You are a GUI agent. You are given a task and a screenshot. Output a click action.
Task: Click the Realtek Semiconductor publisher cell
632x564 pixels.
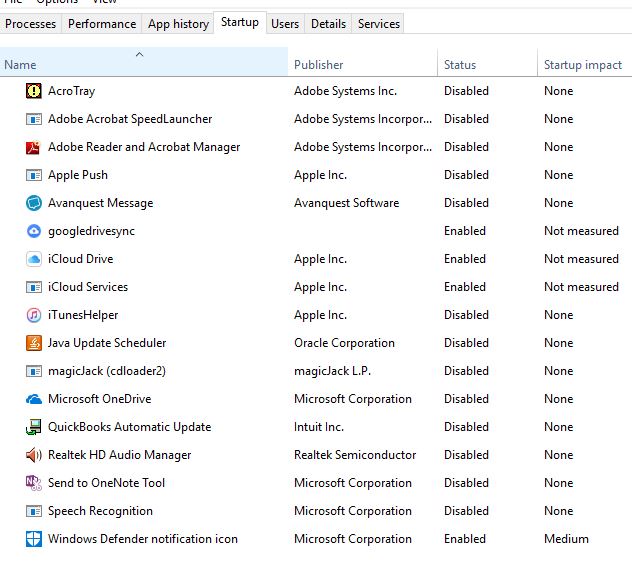[355, 455]
